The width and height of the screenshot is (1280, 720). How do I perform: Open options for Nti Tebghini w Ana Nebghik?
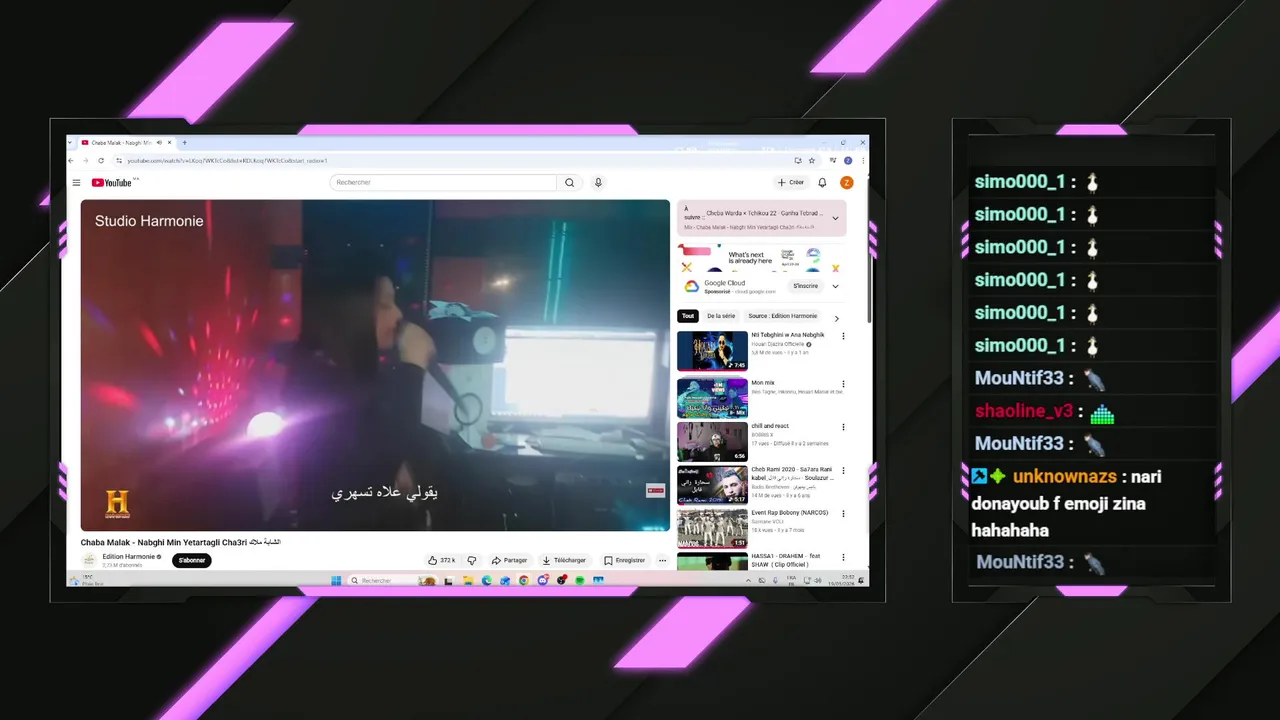click(843, 336)
